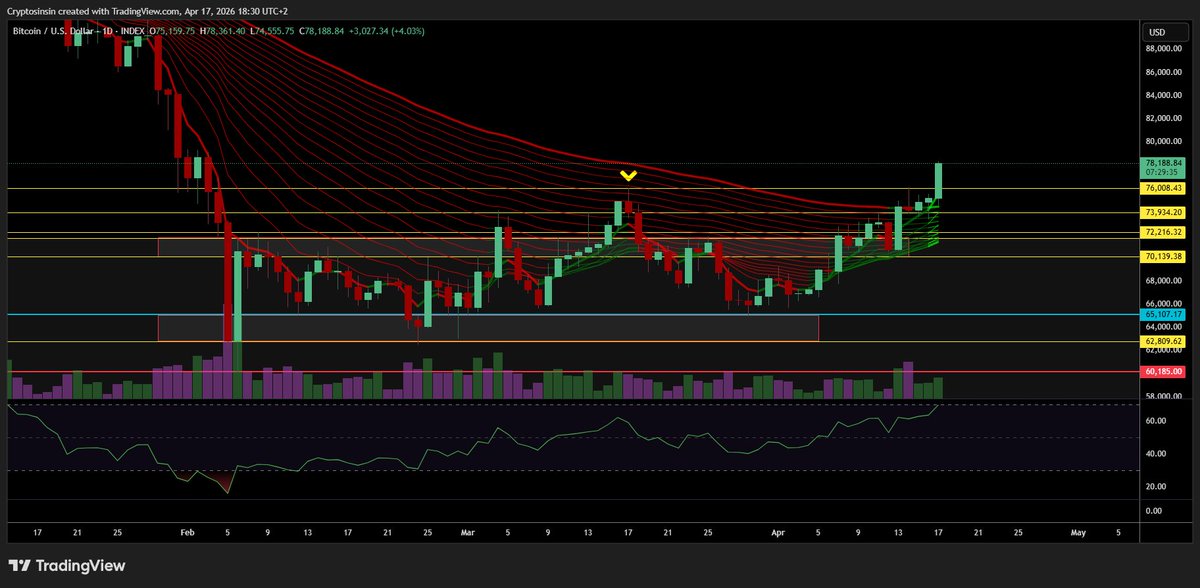Select the 73,934.20 horizontal line price label

[x=1163, y=213]
